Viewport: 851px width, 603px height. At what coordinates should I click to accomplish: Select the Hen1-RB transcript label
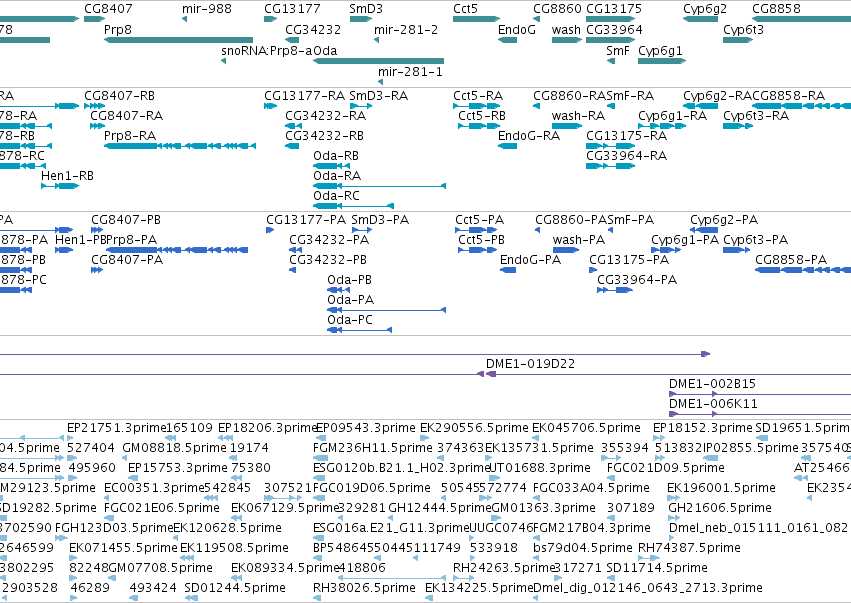tap(67, 176)
